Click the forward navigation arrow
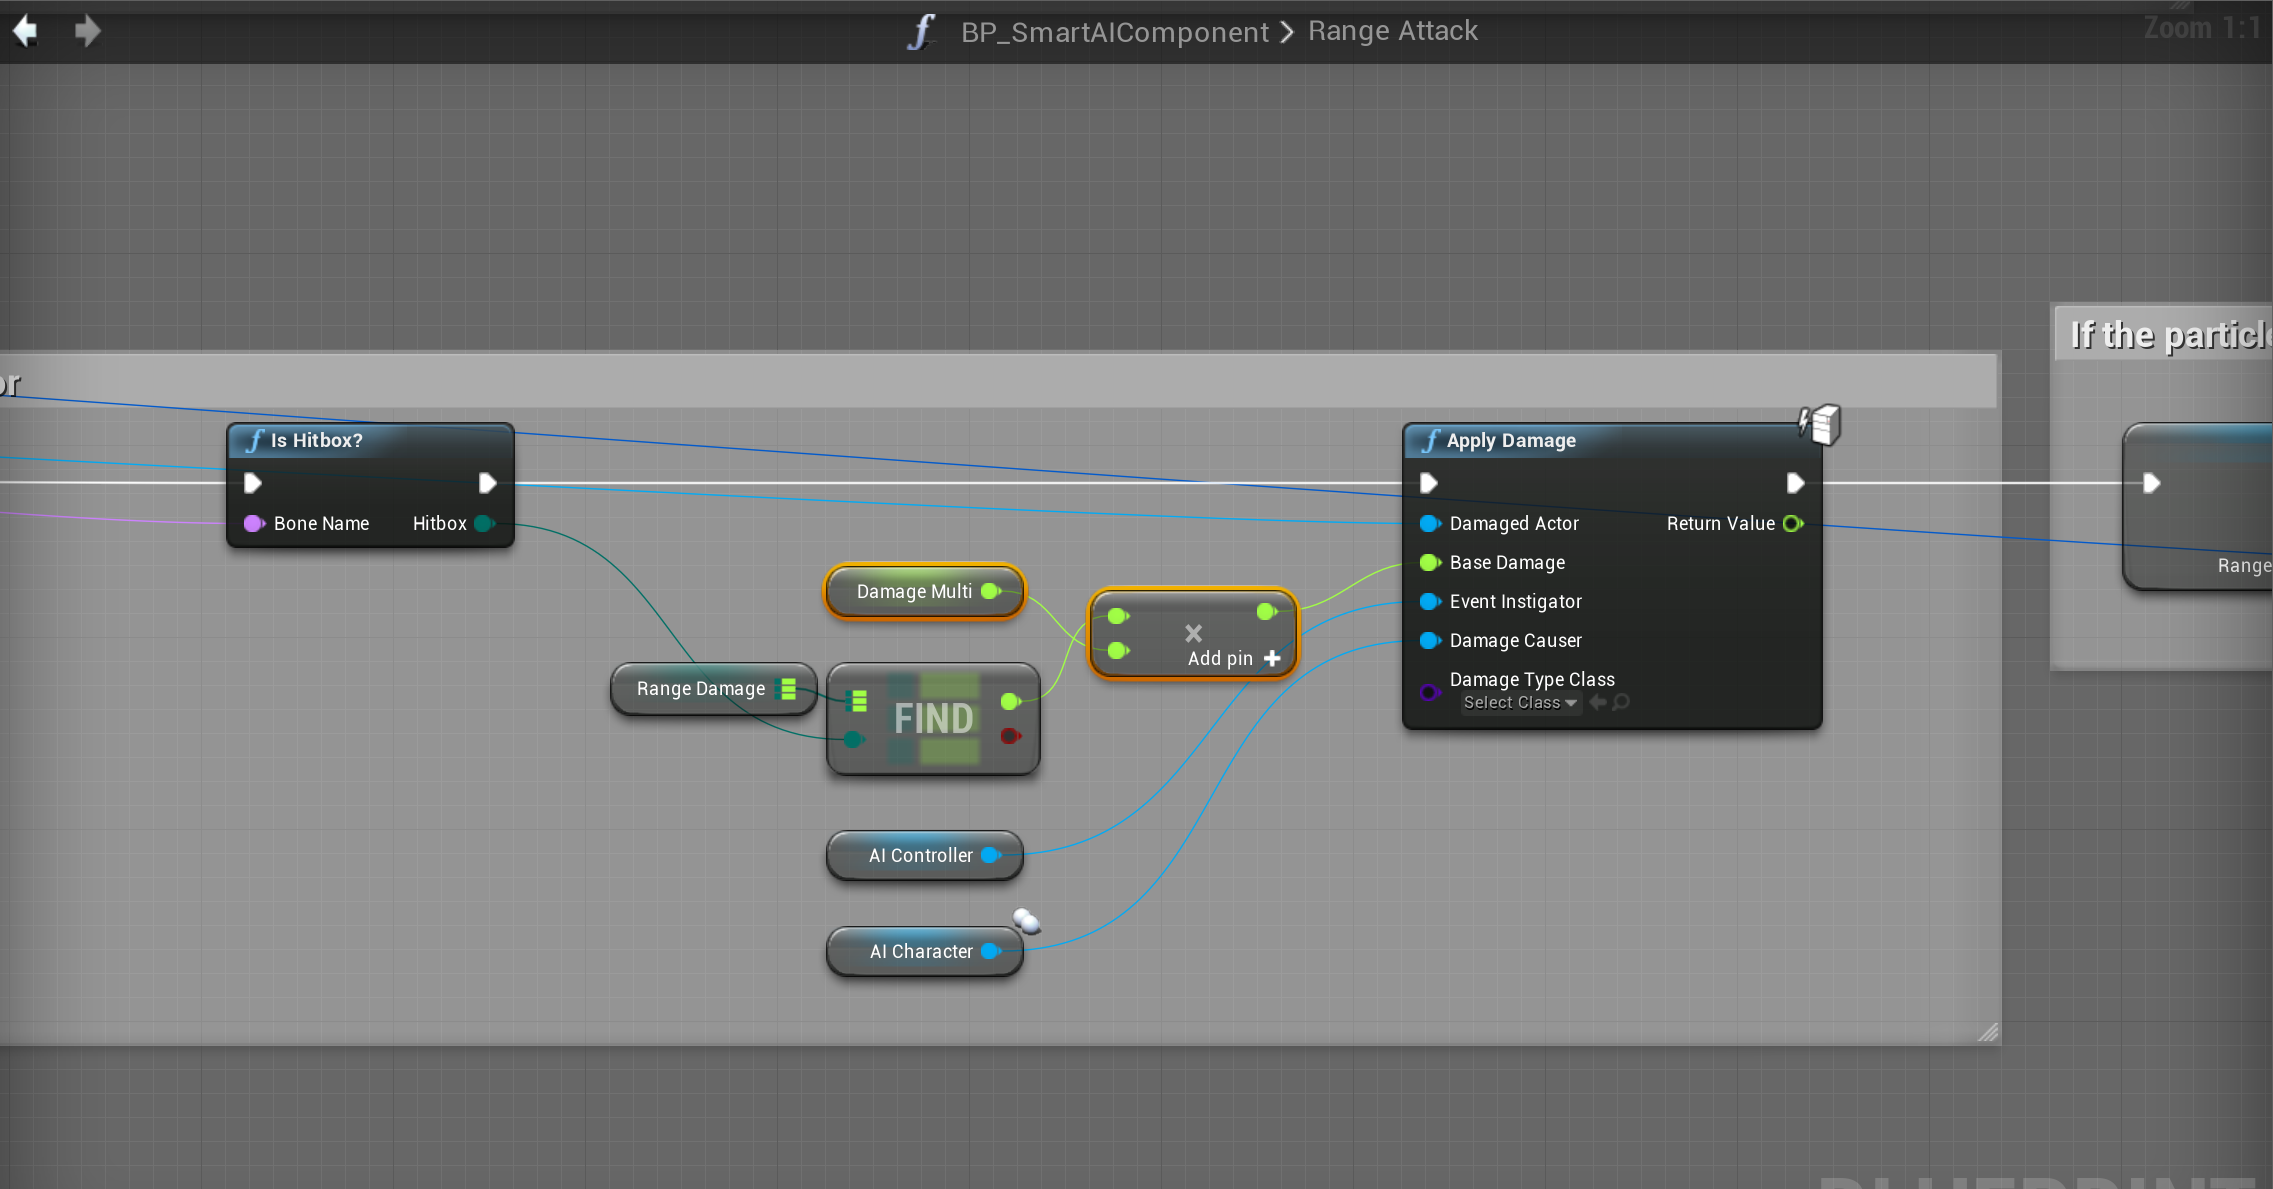Image resolution: width=2273 pixels, height=1189 pixels. coord(87,31)
